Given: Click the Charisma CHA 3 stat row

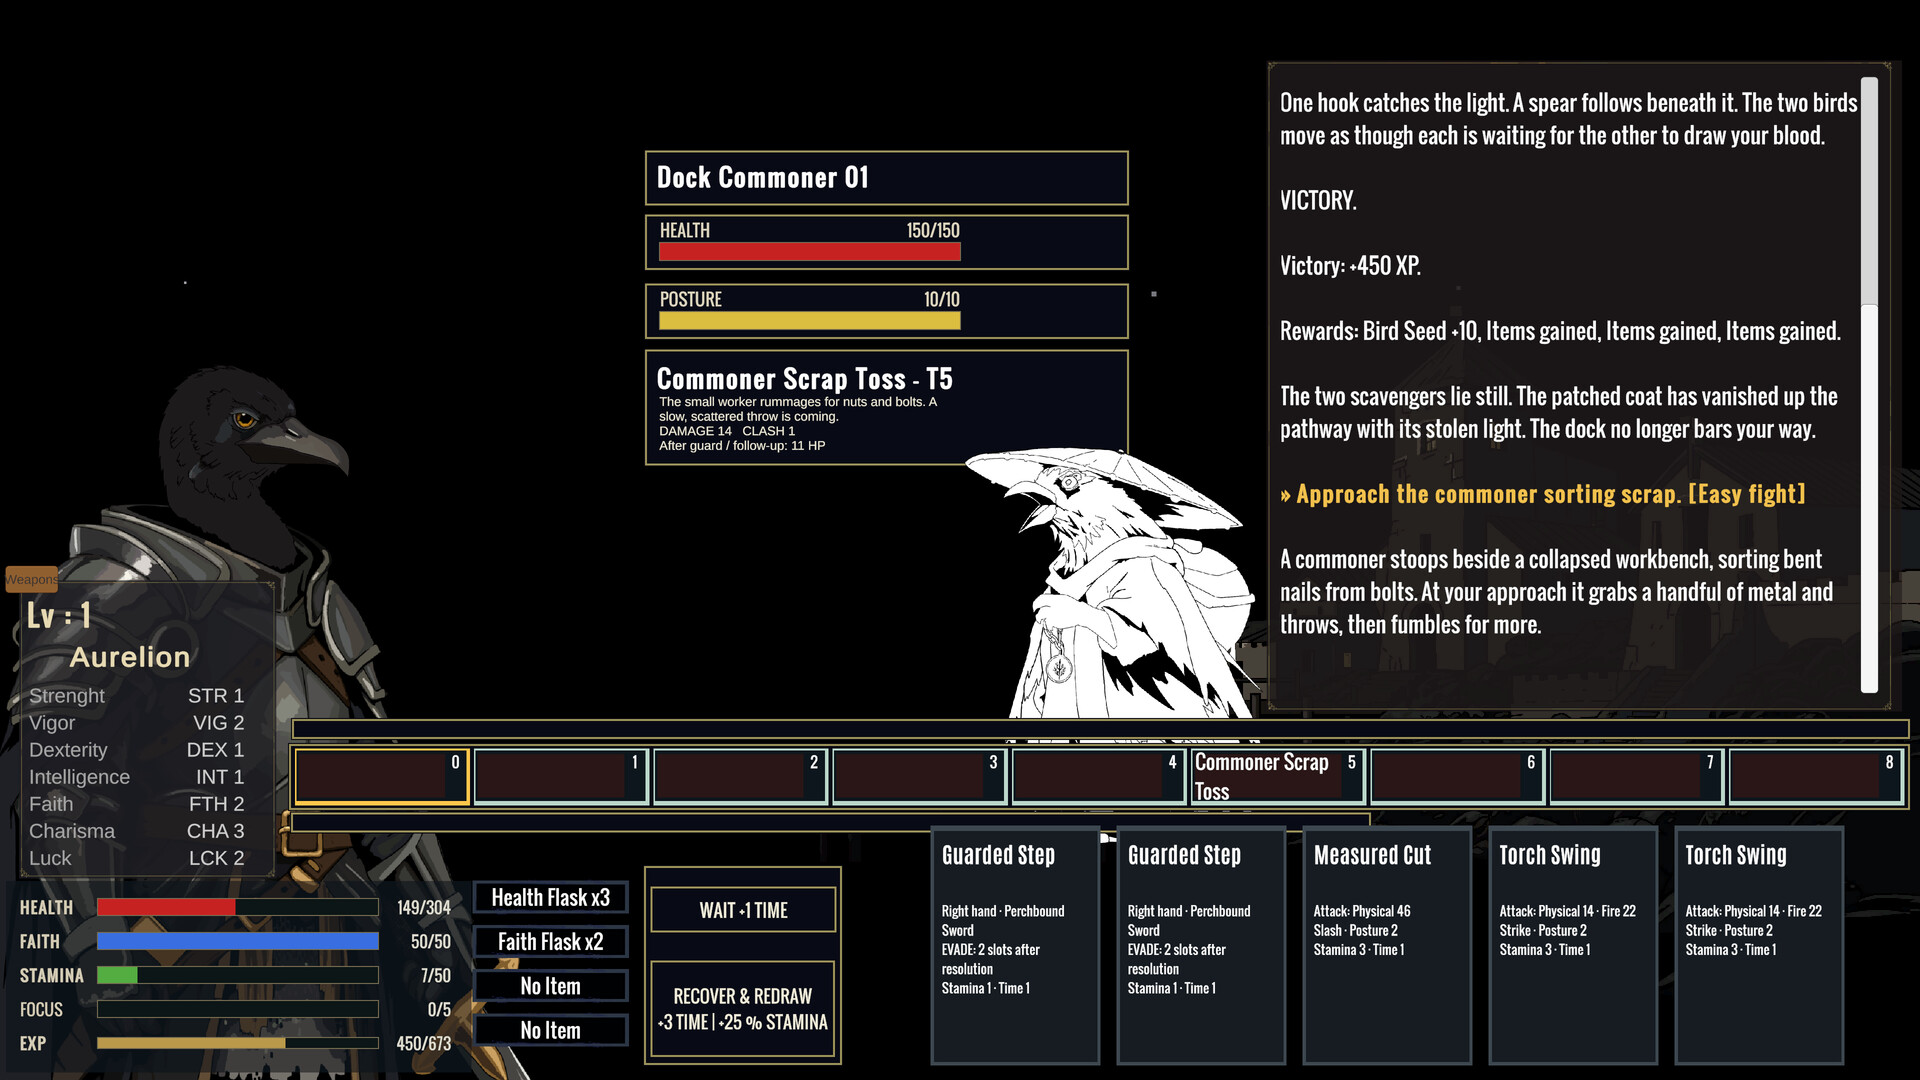Looking at the screenshot, I should click(x=136, y=831).
